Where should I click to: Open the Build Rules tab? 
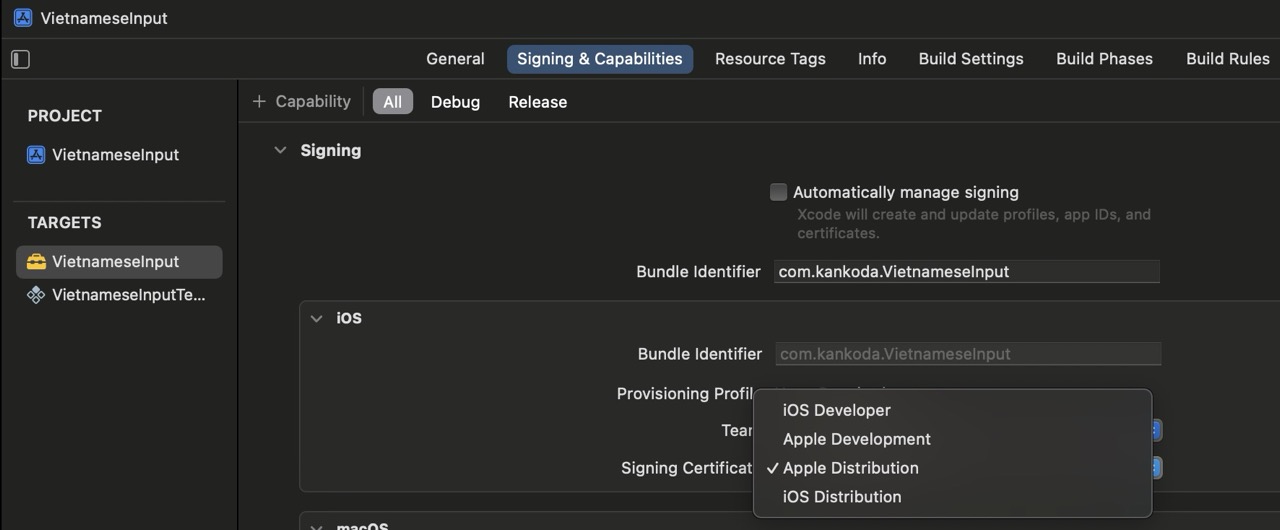pyautogui.click(x=1227, y=59)
